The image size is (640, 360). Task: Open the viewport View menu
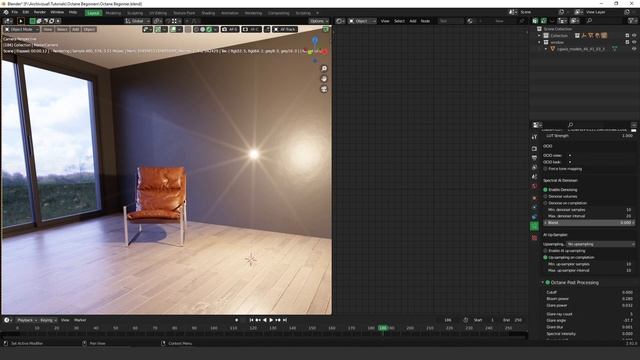tap(48, 29)
